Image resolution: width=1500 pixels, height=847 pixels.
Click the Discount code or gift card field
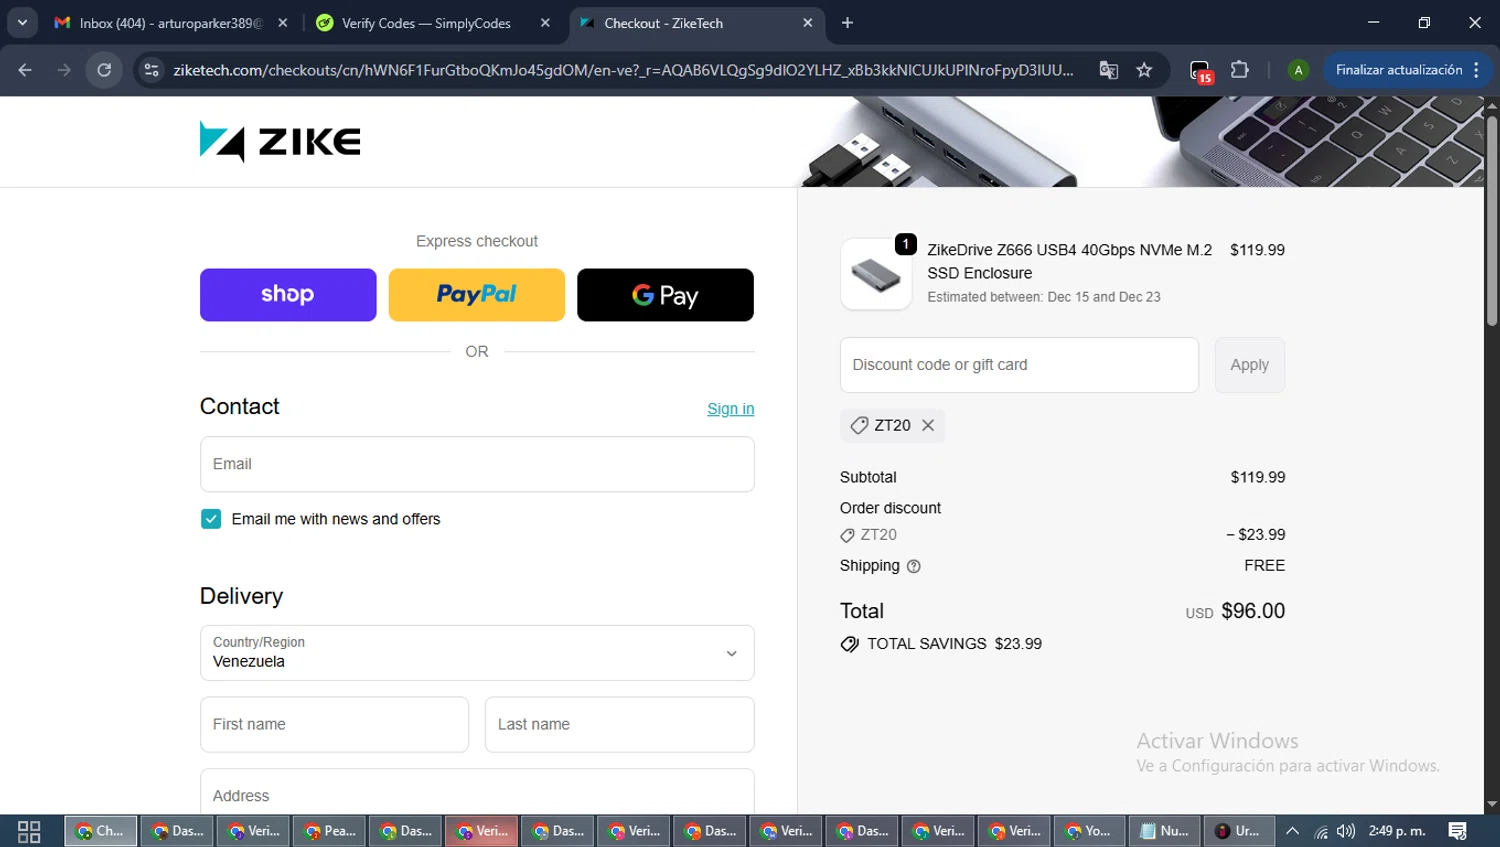1019,365
